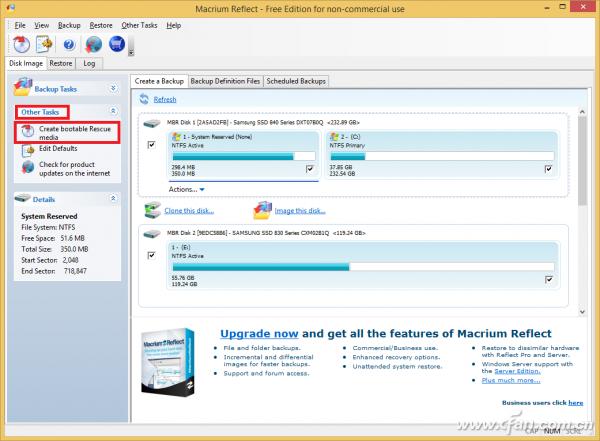The height and width of the screenshot is (441, 600).
Task: Click the Plus much more link
Action: [x=511, y=380]
